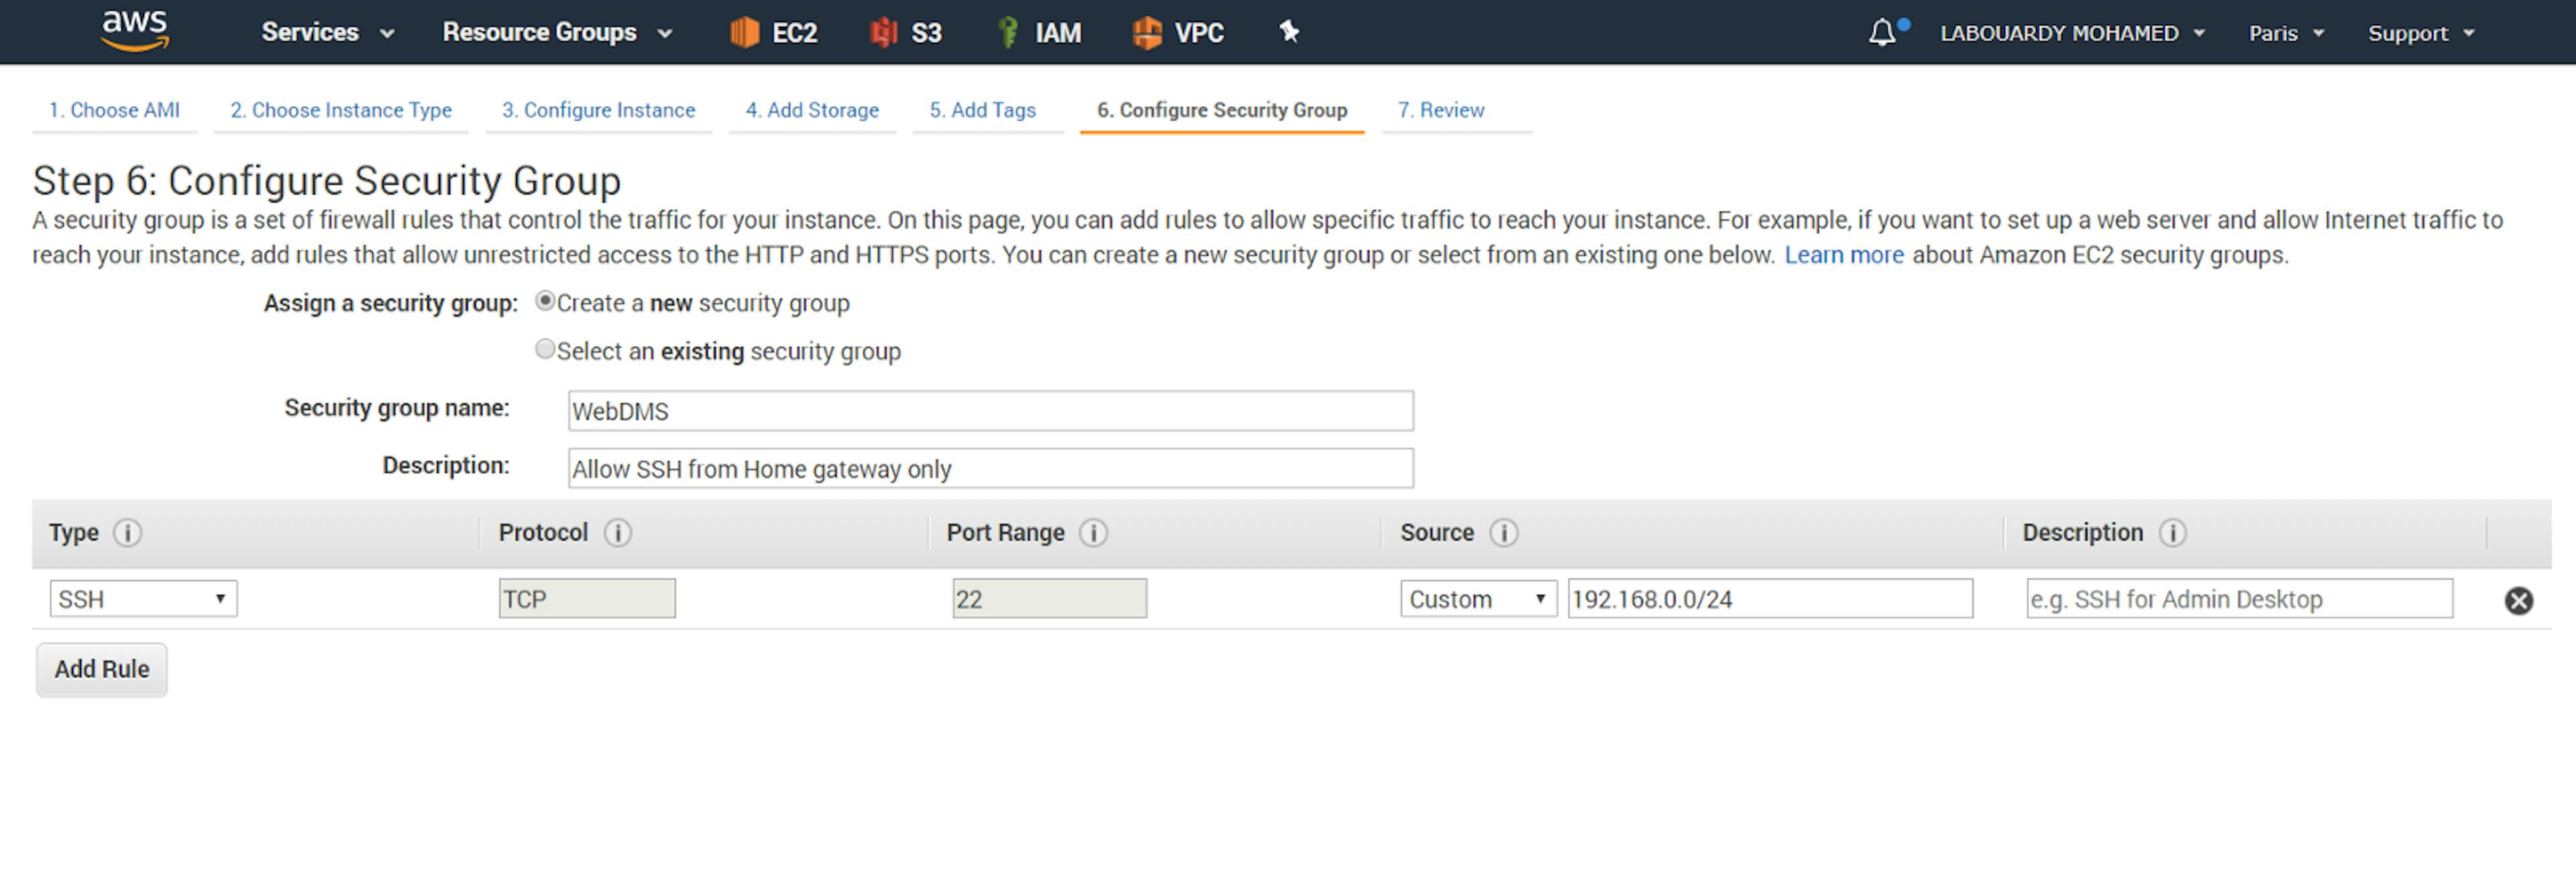Select Create a new security group
Image resolution: width=2576 pixels, height=884 pixels.
coord(545,301)
